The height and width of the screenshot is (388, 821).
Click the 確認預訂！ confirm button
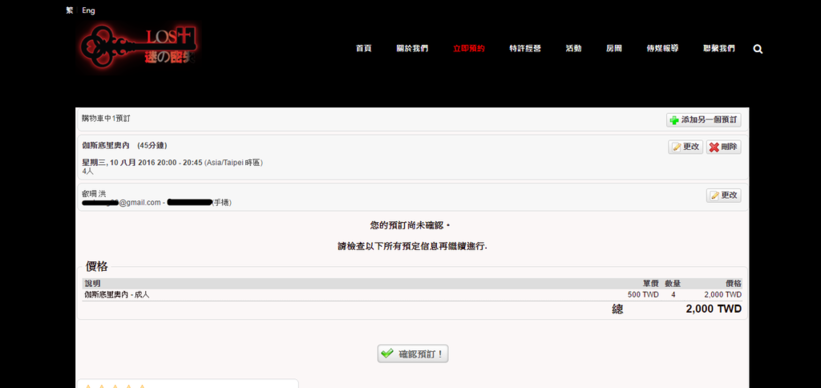(413, 354)
